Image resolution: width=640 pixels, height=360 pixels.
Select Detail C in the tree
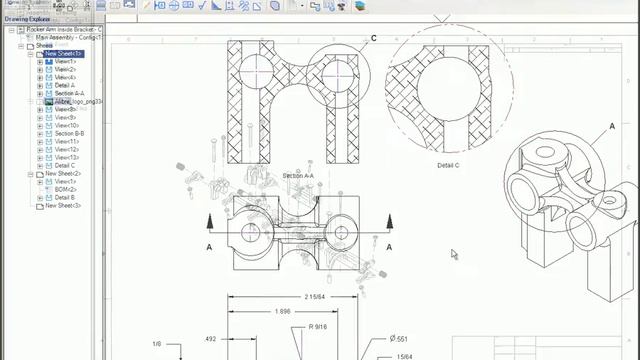coord(65,165)
